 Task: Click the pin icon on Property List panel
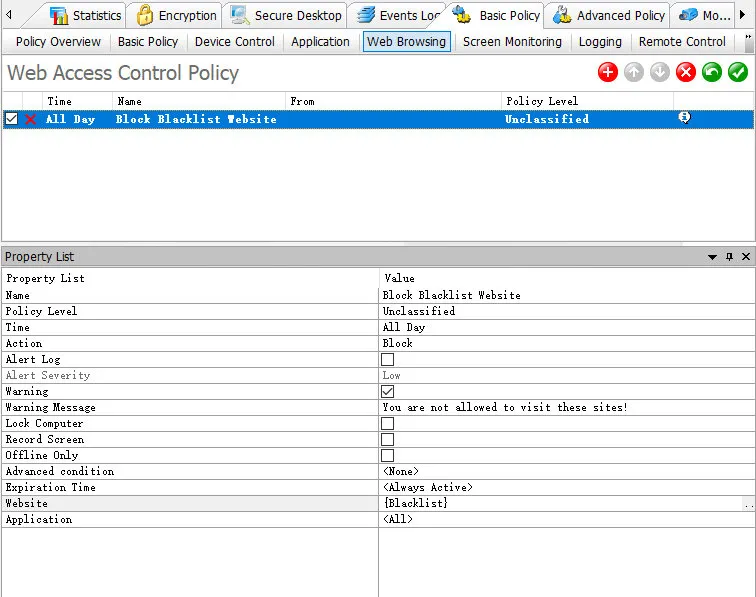[x=729, y=257]
